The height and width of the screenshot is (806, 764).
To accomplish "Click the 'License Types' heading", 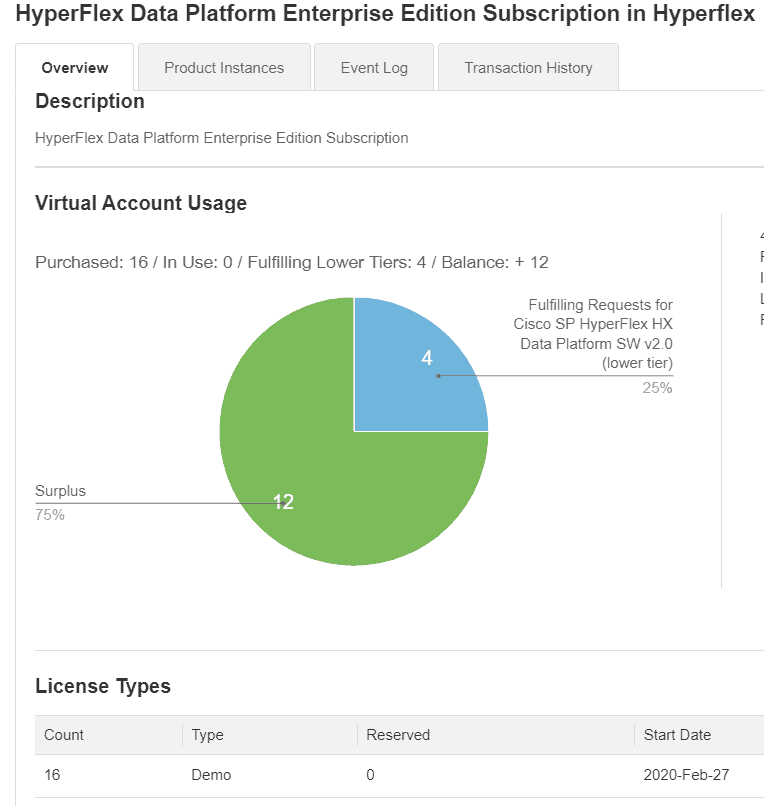I will tap(103, 686).
